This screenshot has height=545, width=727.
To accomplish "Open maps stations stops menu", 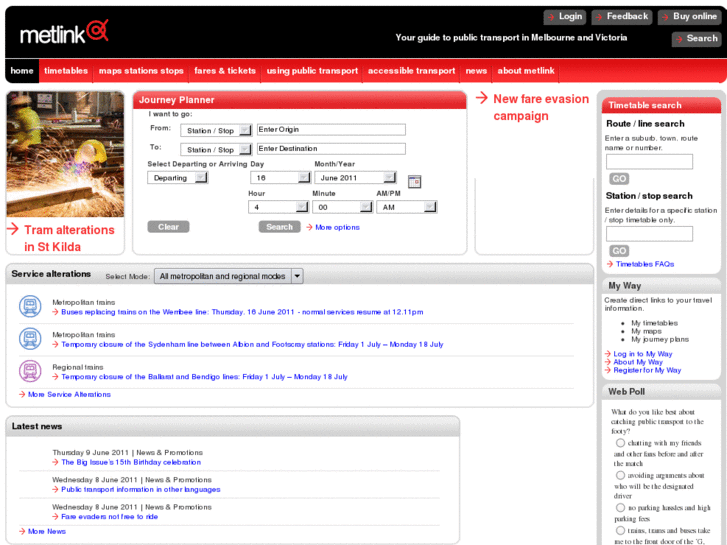I will pos(141,71).
